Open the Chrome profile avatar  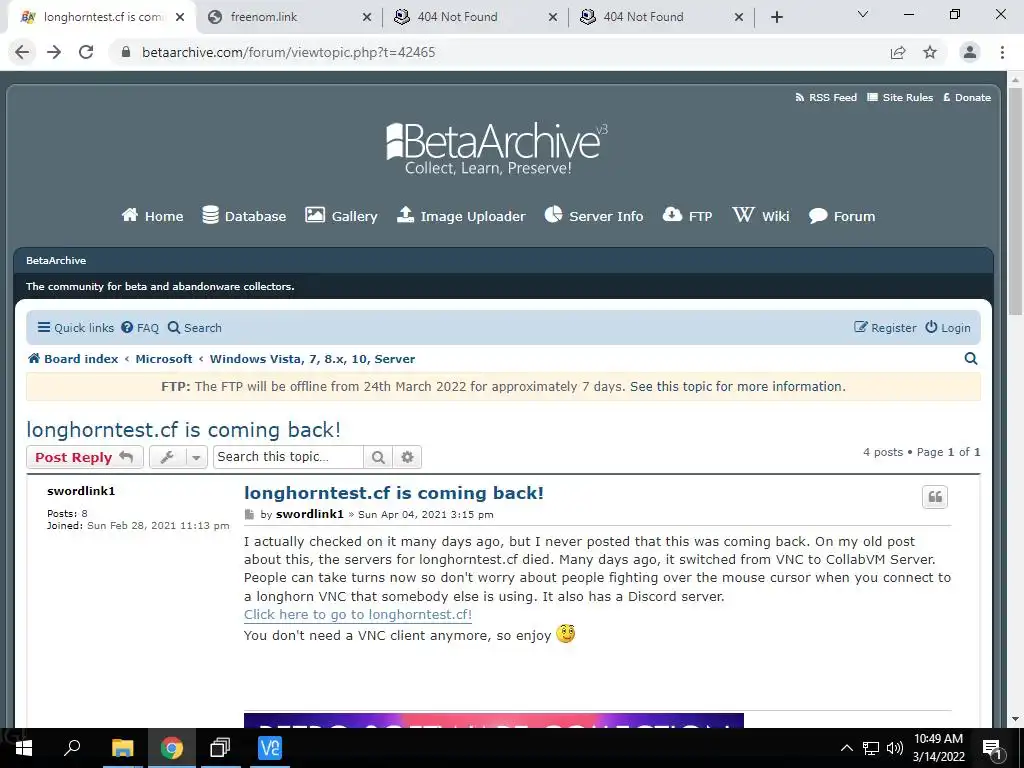970,52
